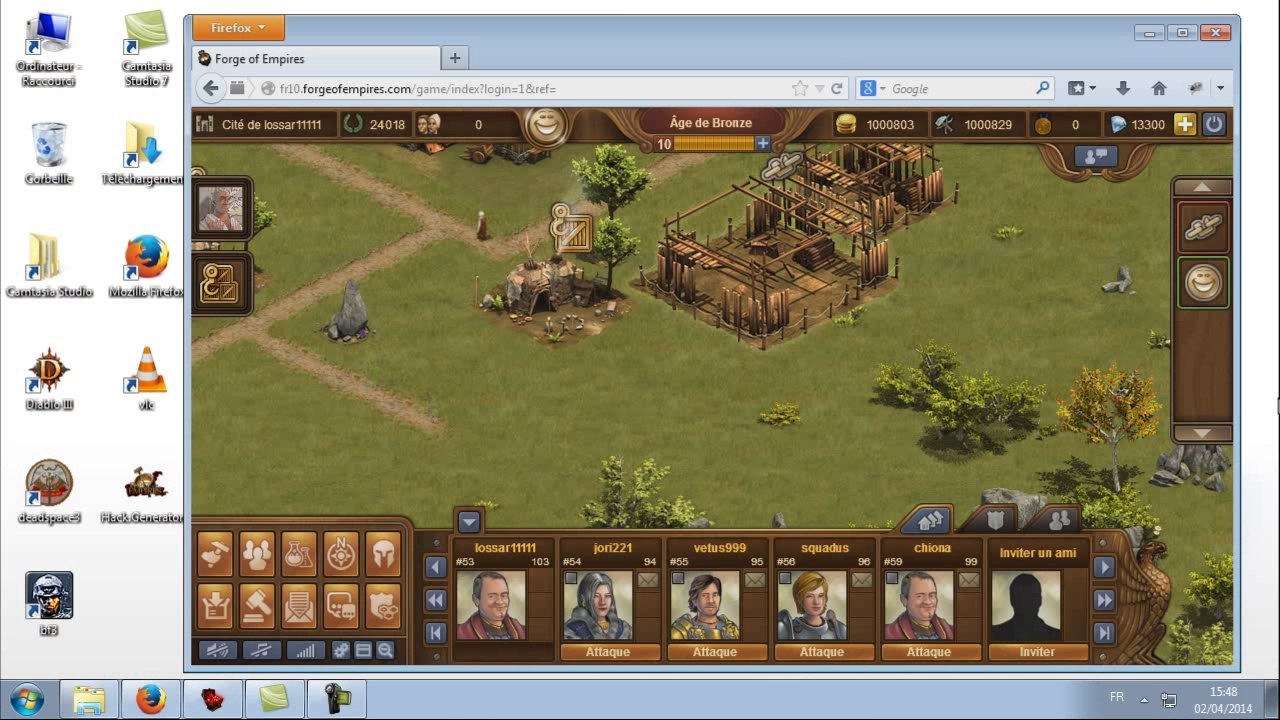The height and width of the screenshot is (720, 1280).
Task: Jump to first player in social bar
Action: tap(435, 632)
